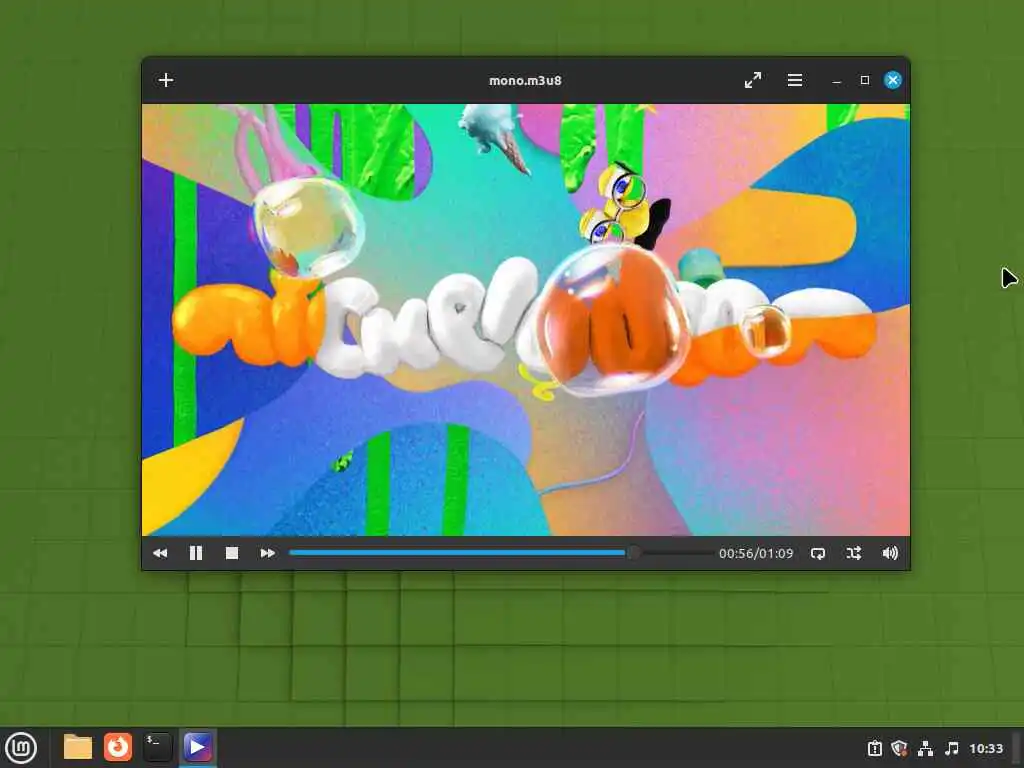Open the volume control
Screen dimensions: 1024x768
coord(890,553)
